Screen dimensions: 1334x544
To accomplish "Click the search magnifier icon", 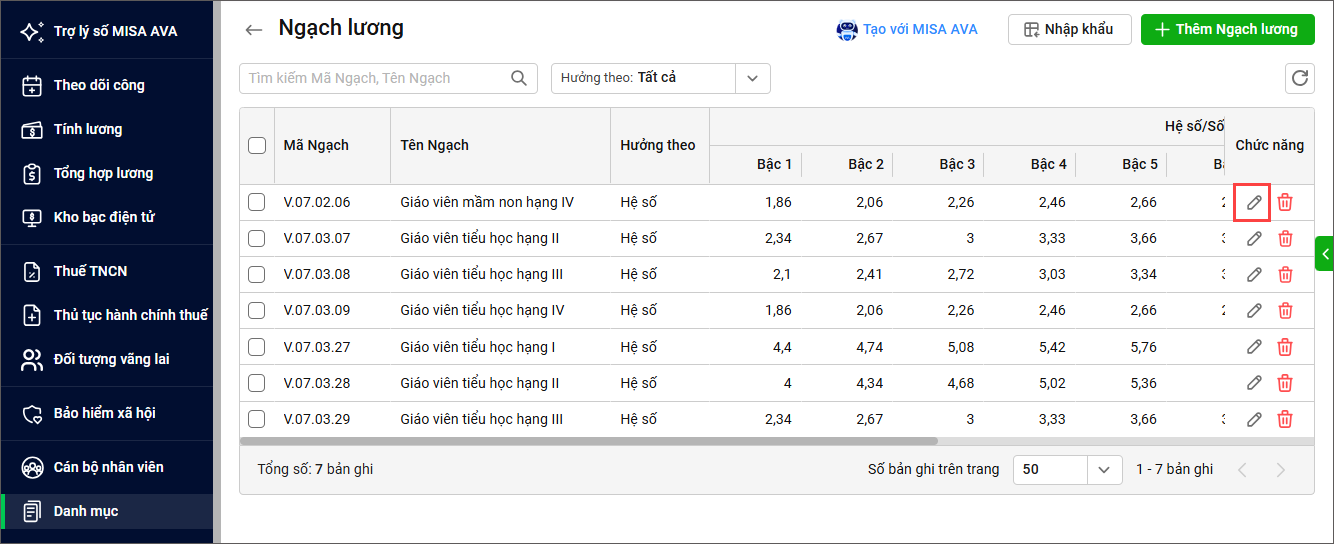I will pyautogui.click(x=518, y=78).
